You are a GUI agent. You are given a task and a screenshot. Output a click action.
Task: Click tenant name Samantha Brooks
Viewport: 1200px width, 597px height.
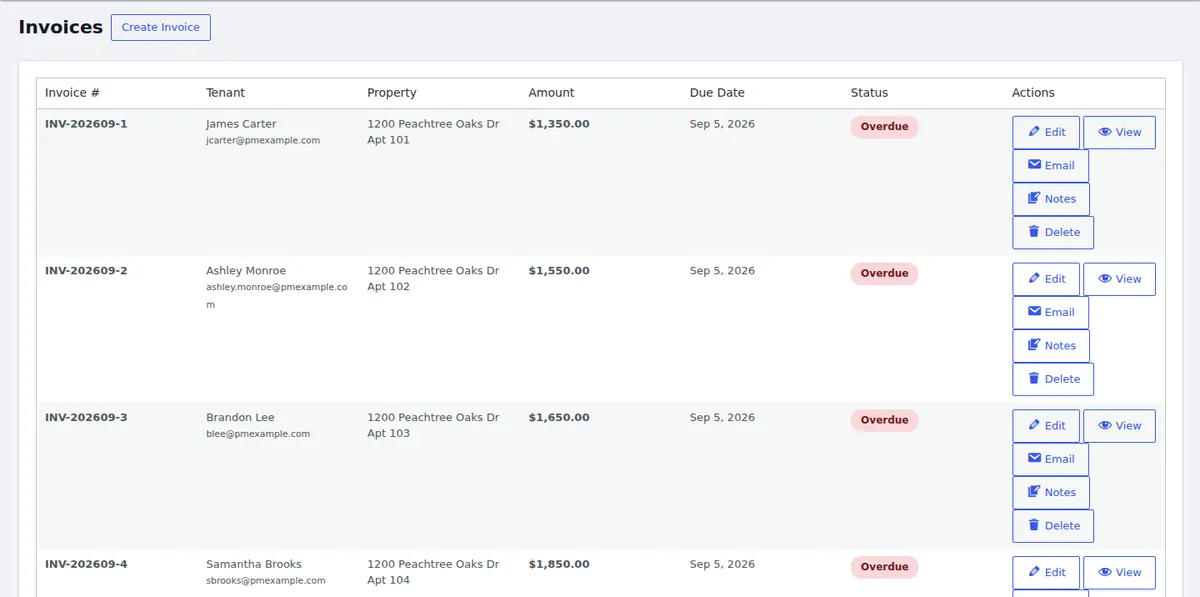tap(254, 564)
